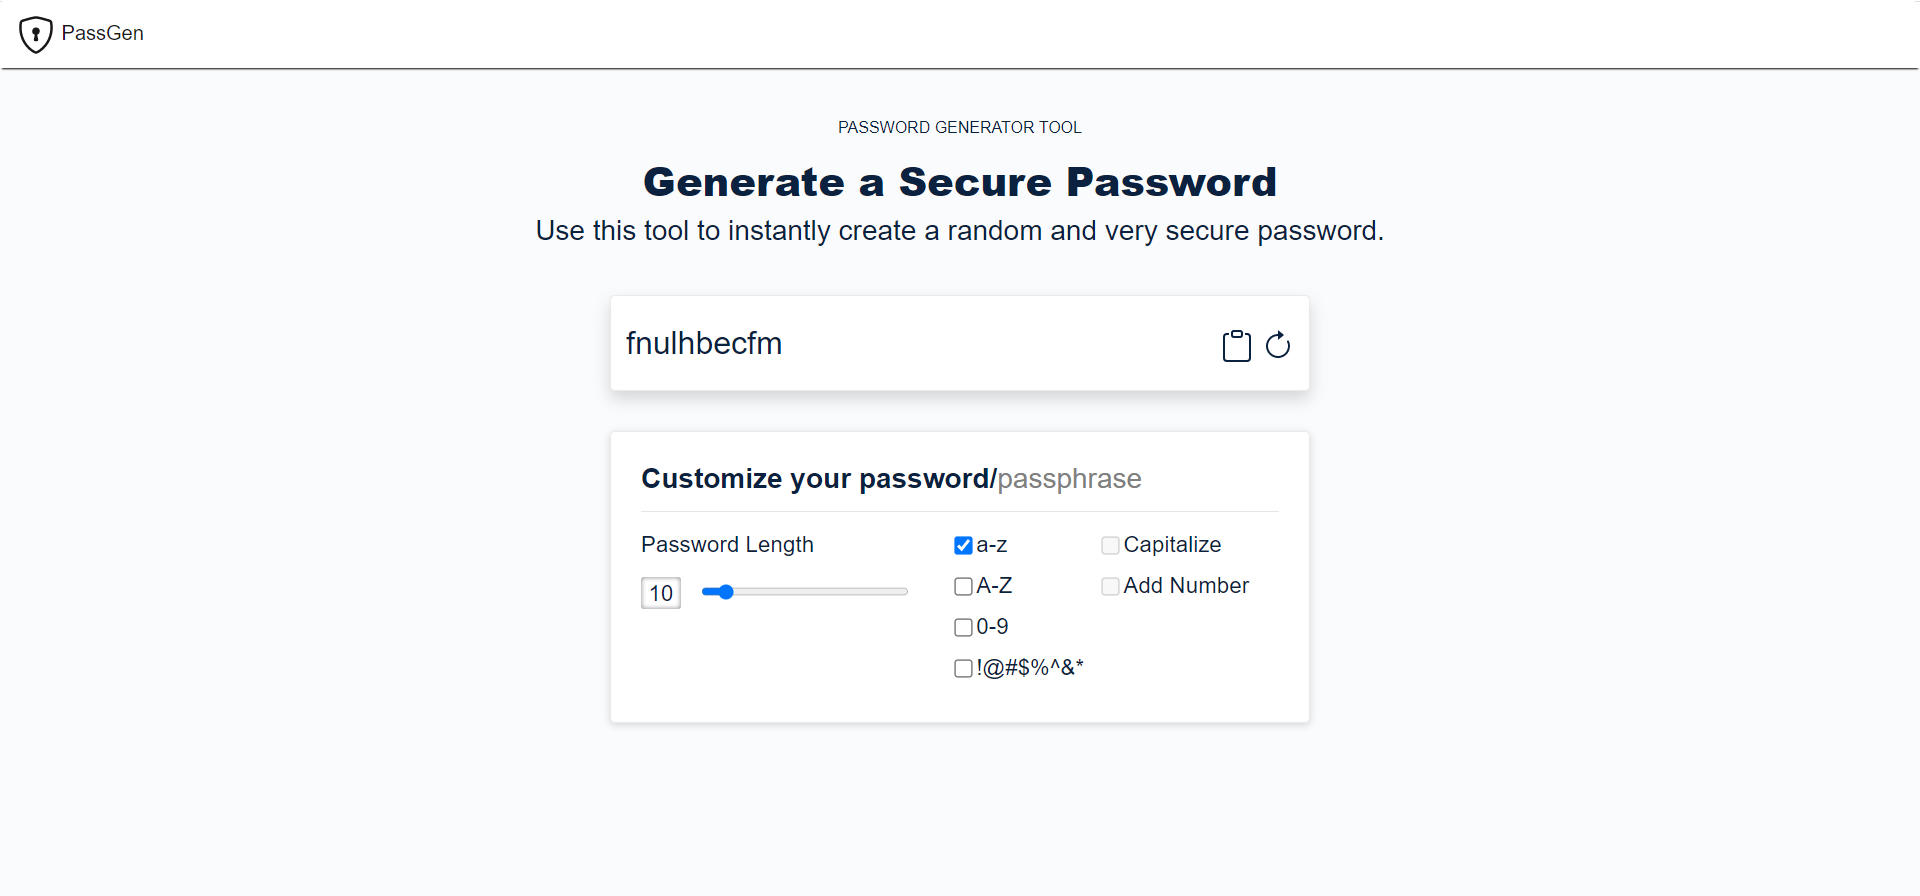Copy the password with clipboard icon
This screenshot has width=1920, height=896.
click(x=1237, y=346)
